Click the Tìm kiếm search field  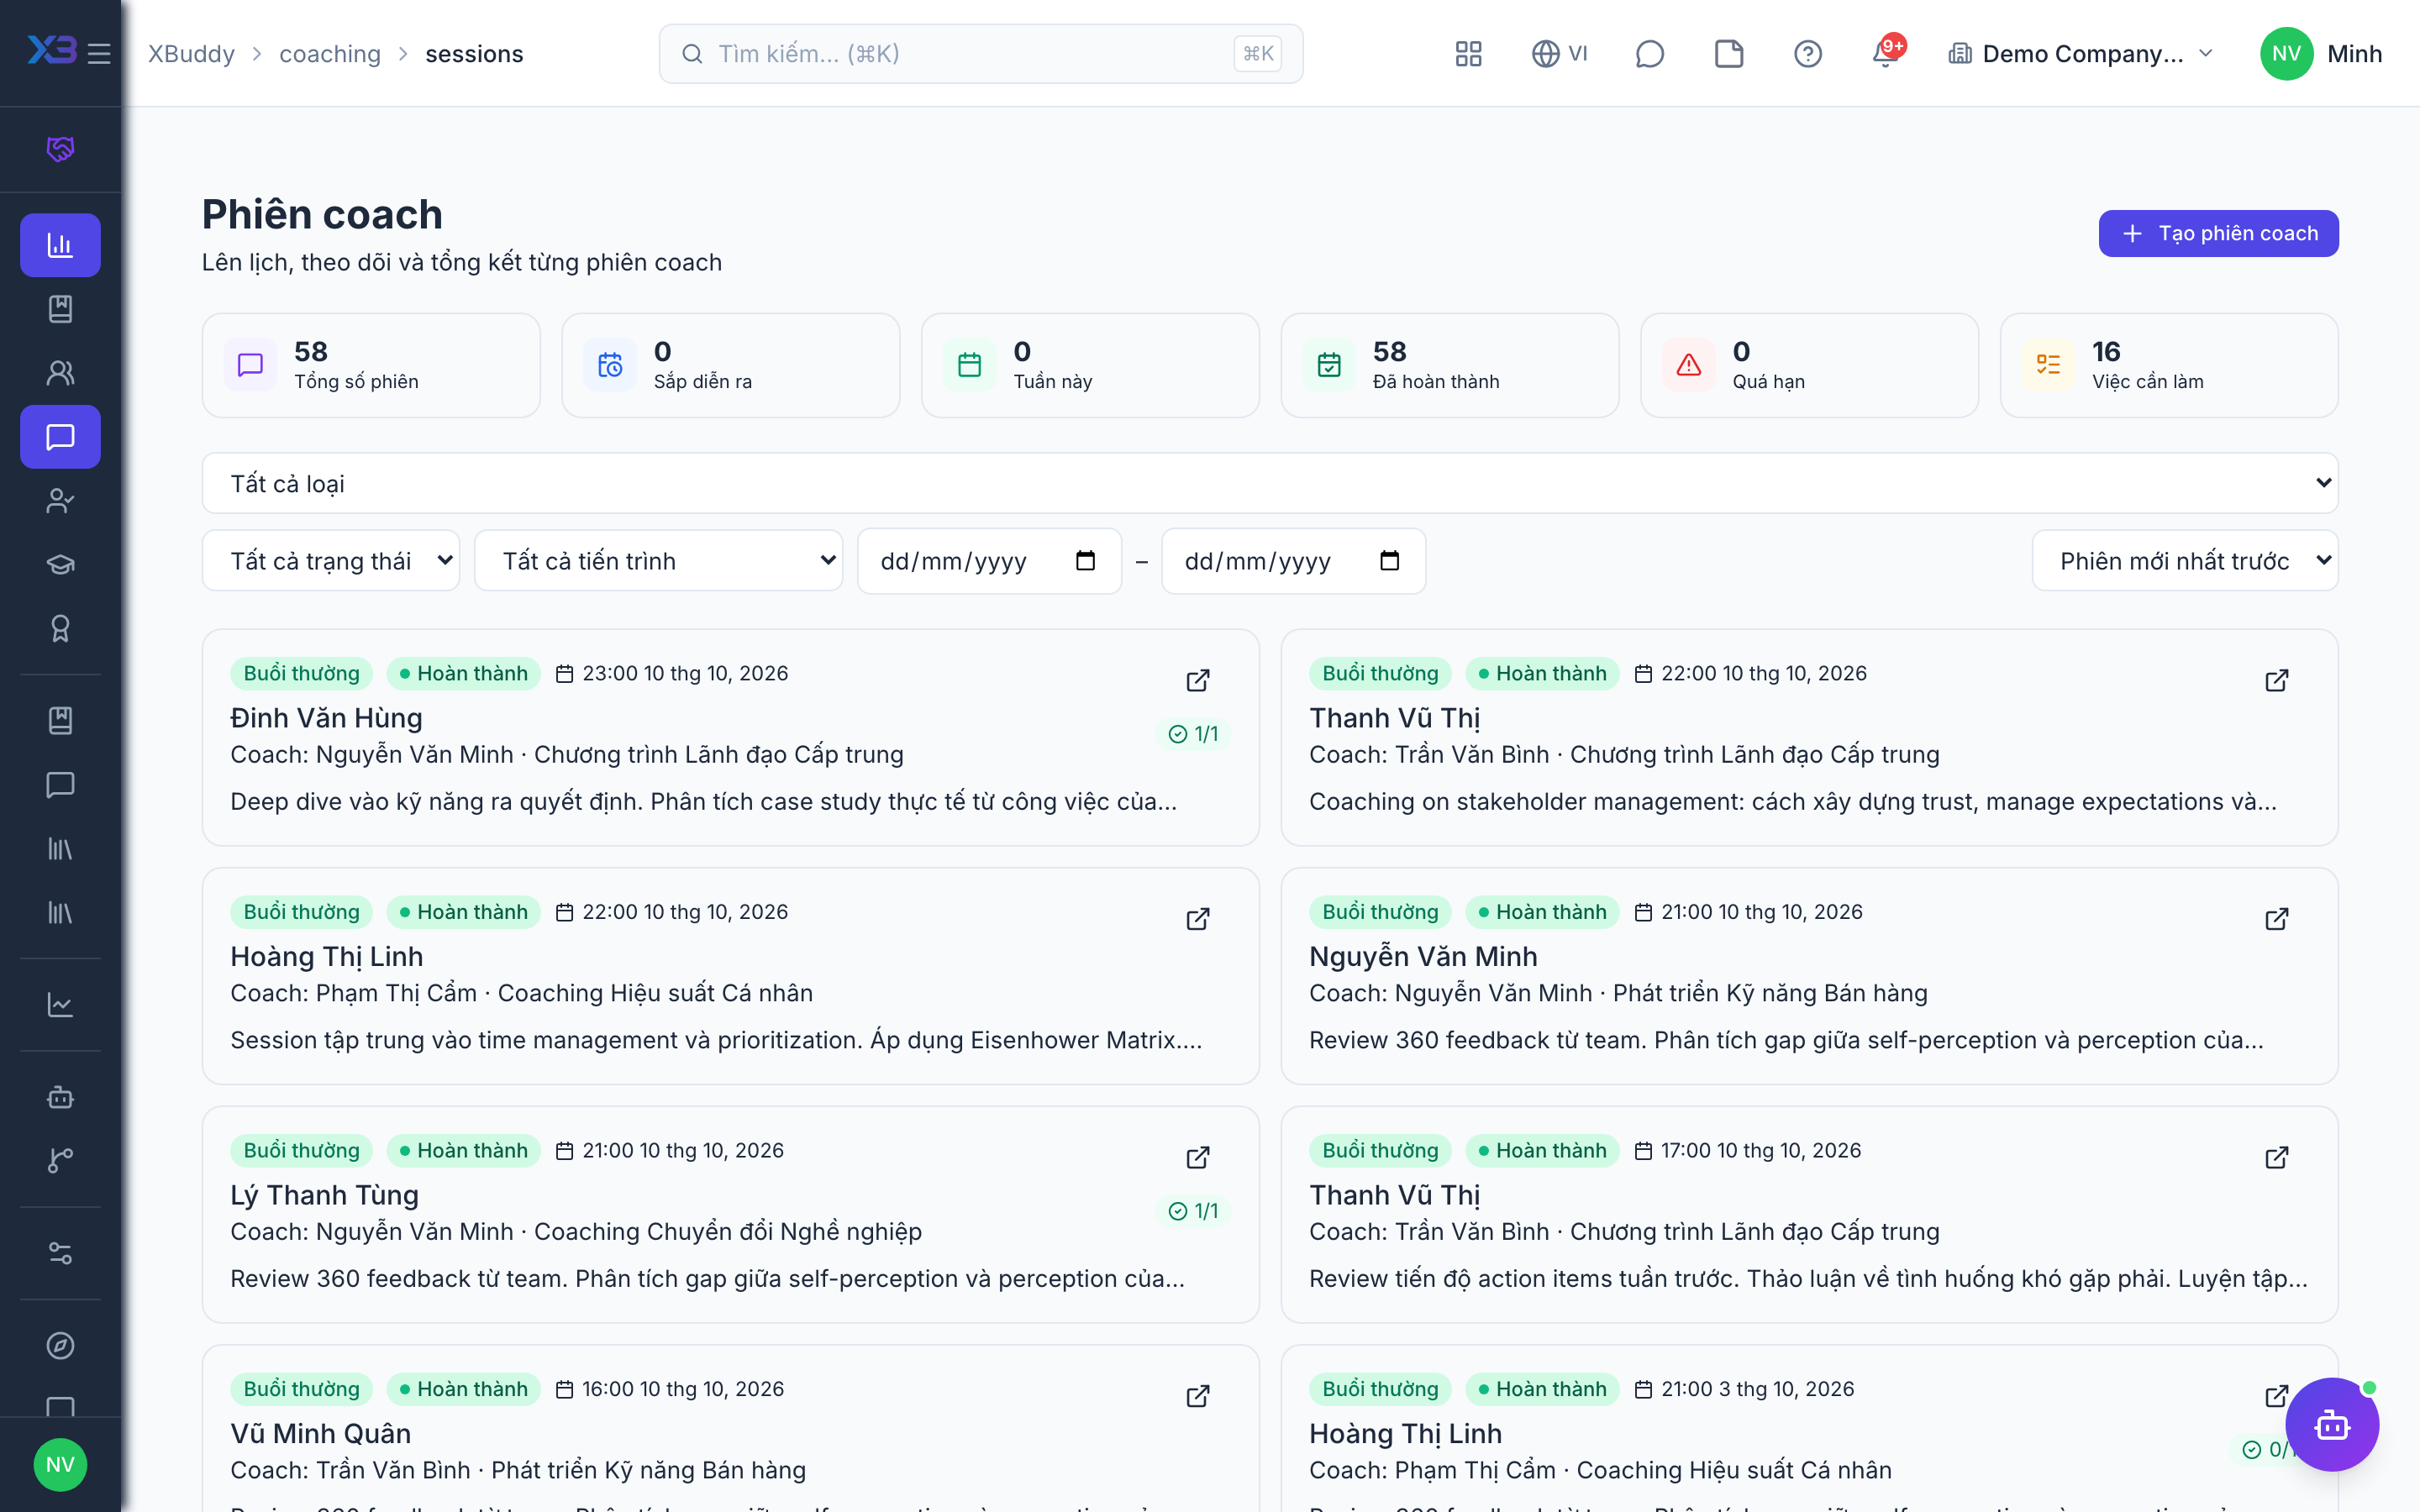point(980,53)
